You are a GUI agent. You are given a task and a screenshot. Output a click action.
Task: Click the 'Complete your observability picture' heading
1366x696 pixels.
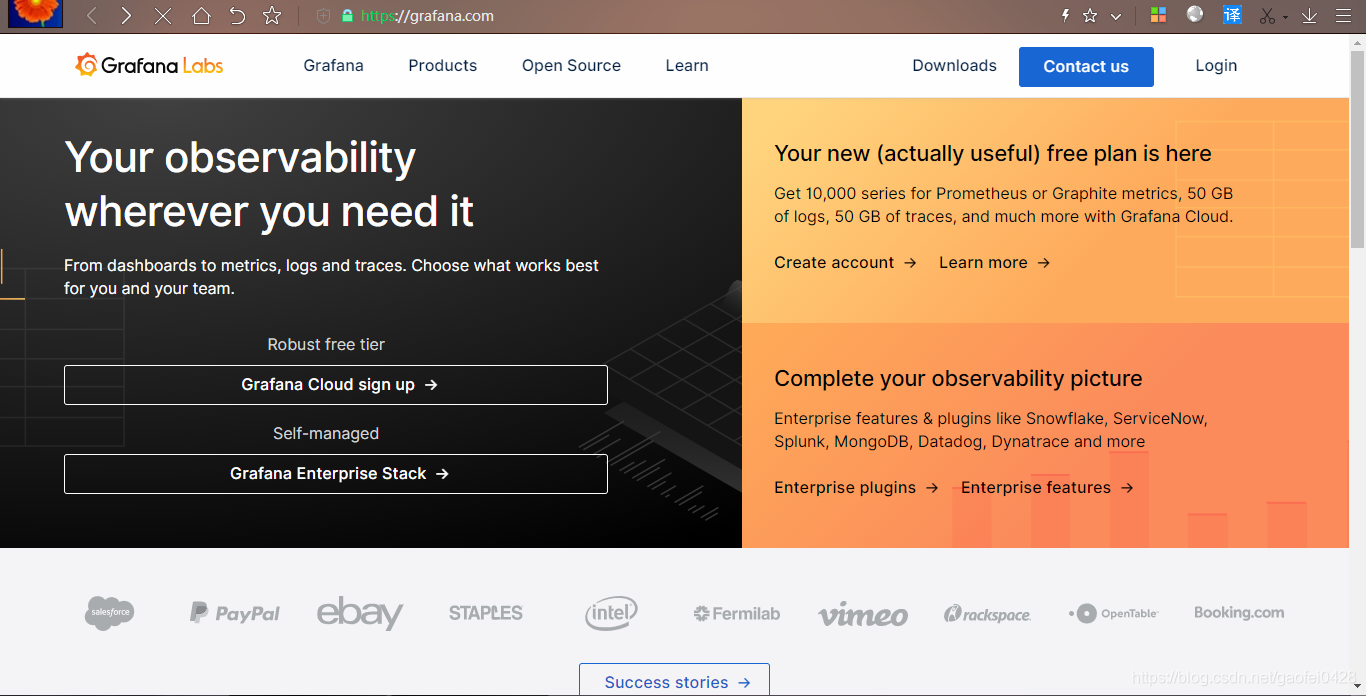[x=958, y=379]
